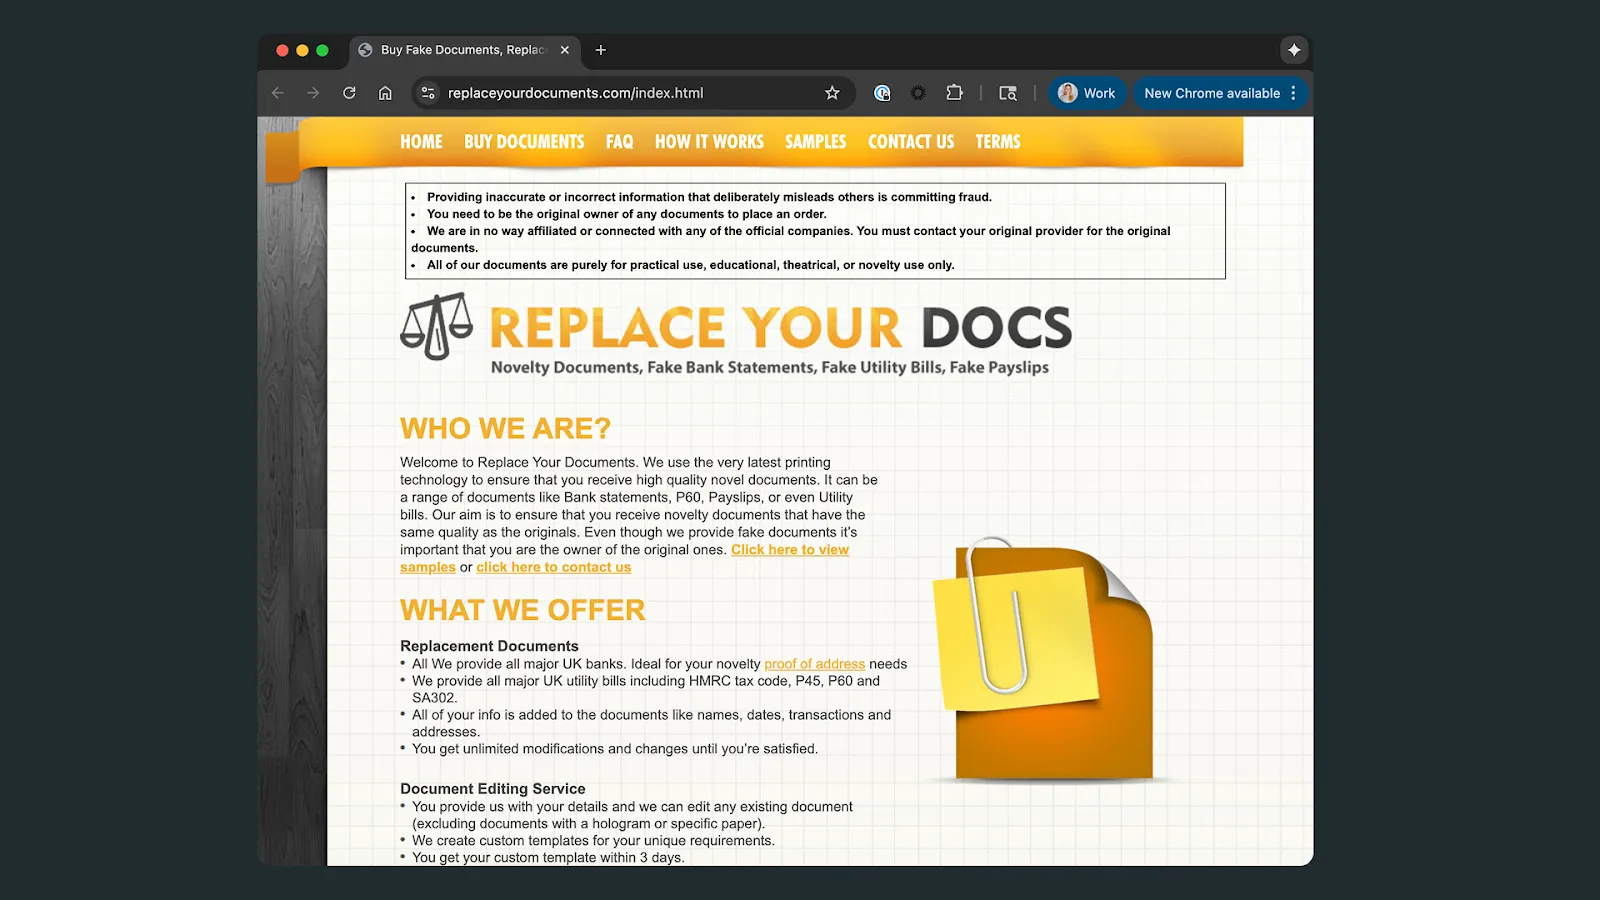Open the 'proof of address' link
The height and width of the screenshot is (900, 1600).
click(x=814, y=663)
